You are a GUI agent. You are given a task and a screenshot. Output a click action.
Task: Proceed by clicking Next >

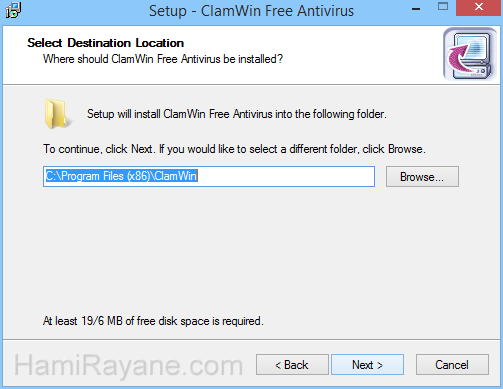367,365
